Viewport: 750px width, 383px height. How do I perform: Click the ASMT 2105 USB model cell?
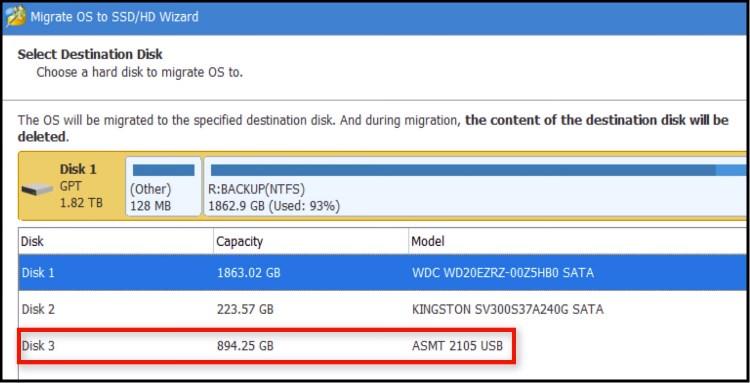coord(457,346)
